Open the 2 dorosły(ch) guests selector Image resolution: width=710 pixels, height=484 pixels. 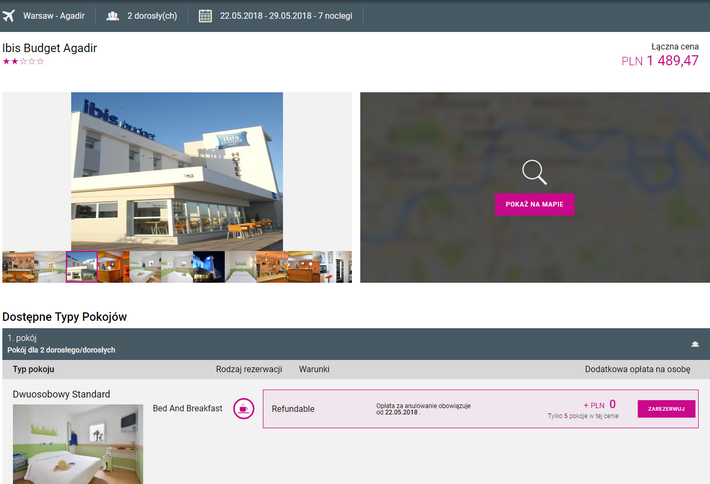(154, 16)
